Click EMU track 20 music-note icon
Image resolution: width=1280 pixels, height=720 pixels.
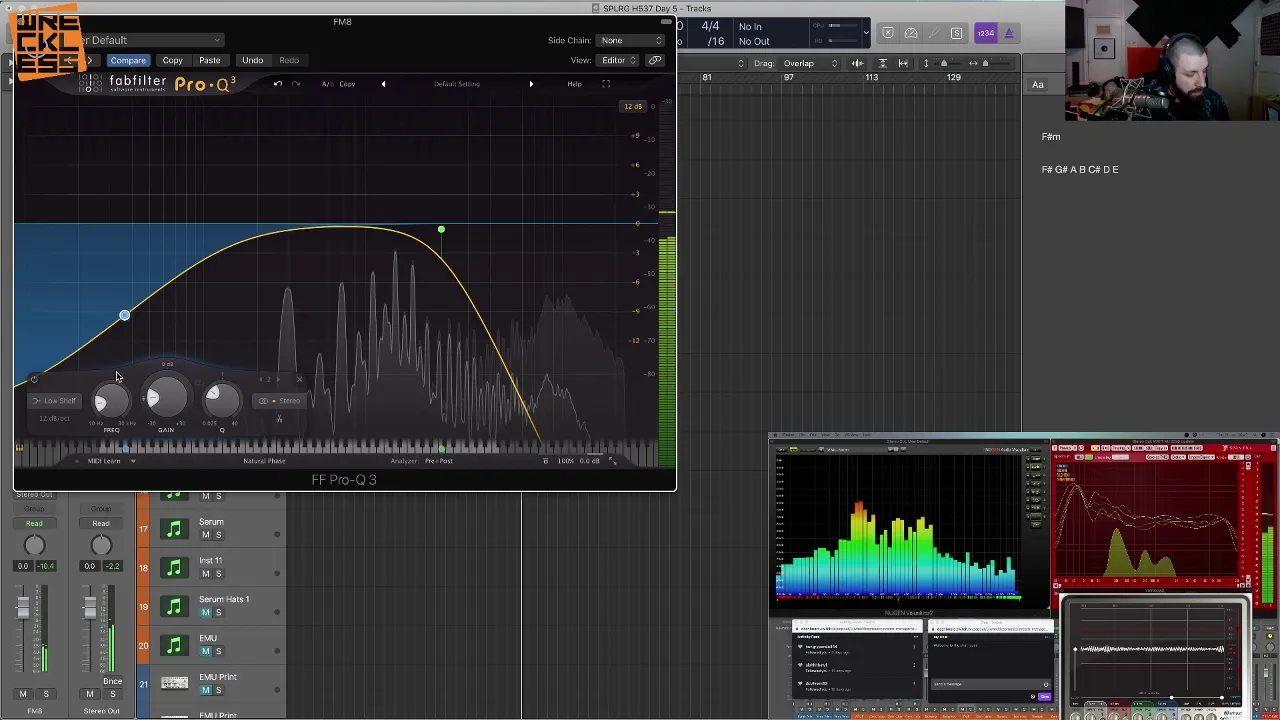click(174, 646)
